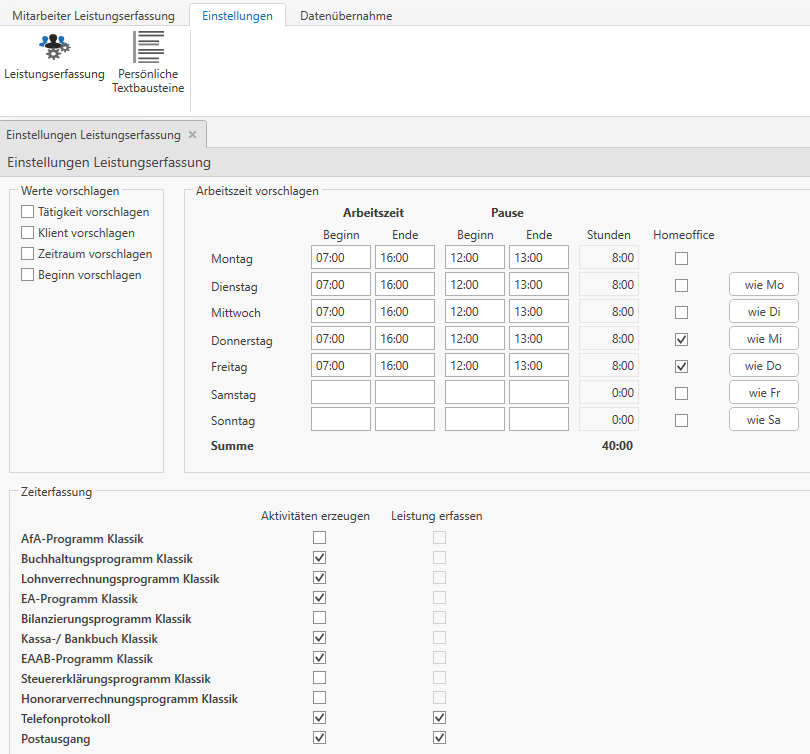This screenshot has width=810, height=754.
Task: Click Montag Arbeitszeit Beginn field
Action: coord(340,258)
